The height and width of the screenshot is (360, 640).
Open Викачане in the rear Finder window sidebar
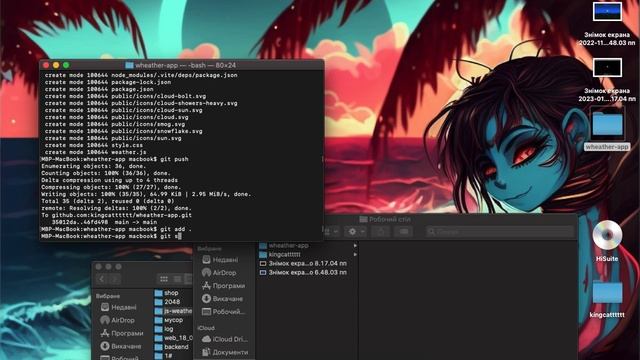122,347
